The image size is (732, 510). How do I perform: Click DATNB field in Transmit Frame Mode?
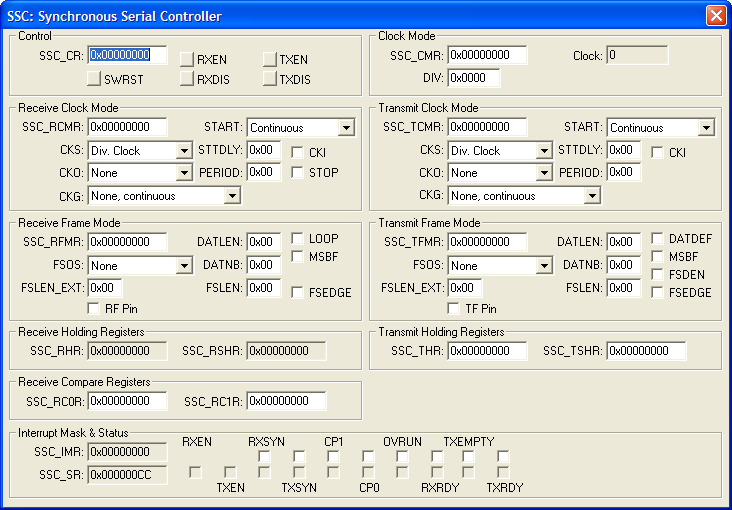(x=624, y=265)
